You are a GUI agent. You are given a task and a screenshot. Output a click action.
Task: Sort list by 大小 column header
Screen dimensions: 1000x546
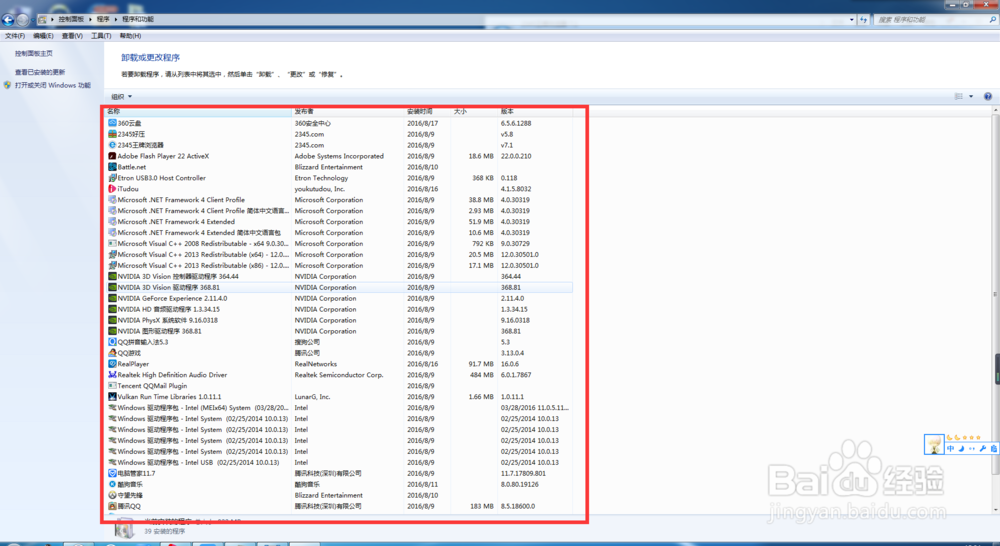click(474, 112)
